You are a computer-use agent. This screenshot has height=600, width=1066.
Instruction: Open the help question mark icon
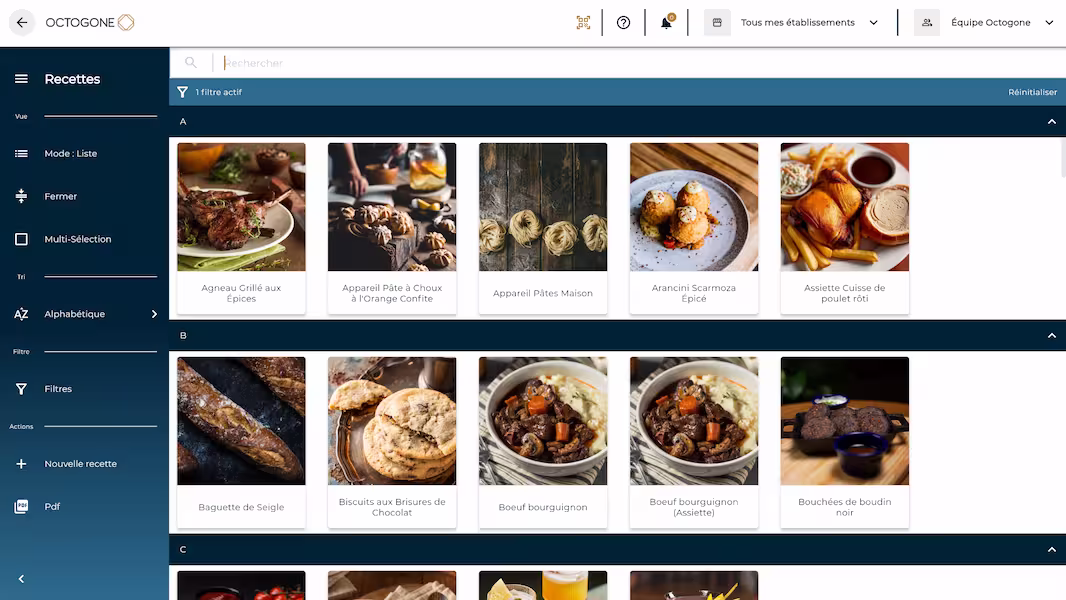[x=623, y=22]
